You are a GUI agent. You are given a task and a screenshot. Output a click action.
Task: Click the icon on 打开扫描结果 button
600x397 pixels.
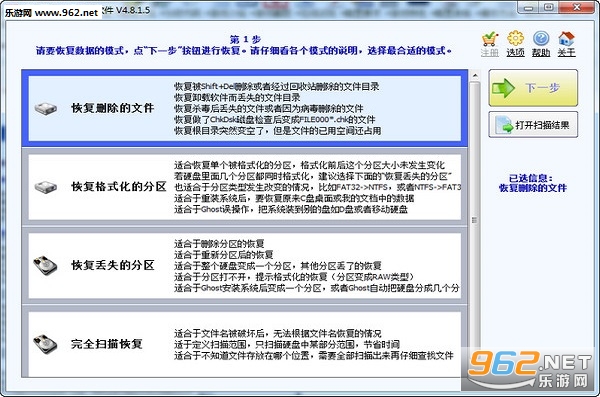point(504,125)
